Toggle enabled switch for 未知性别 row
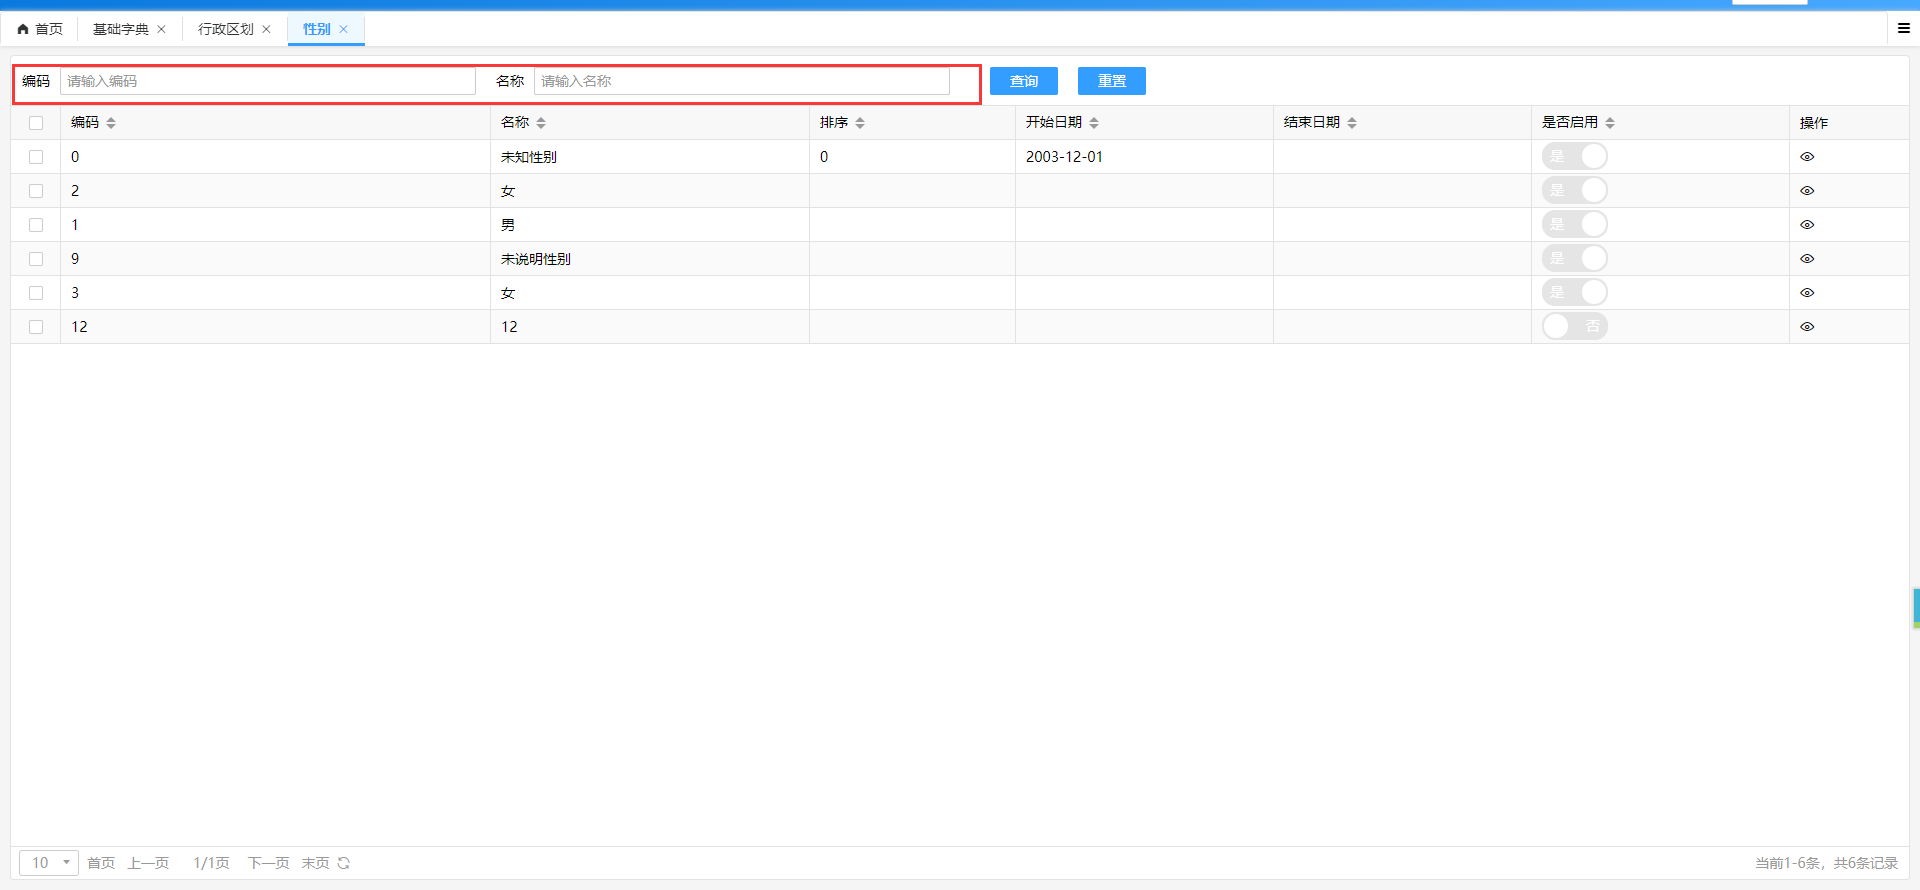 point(1574,157)
